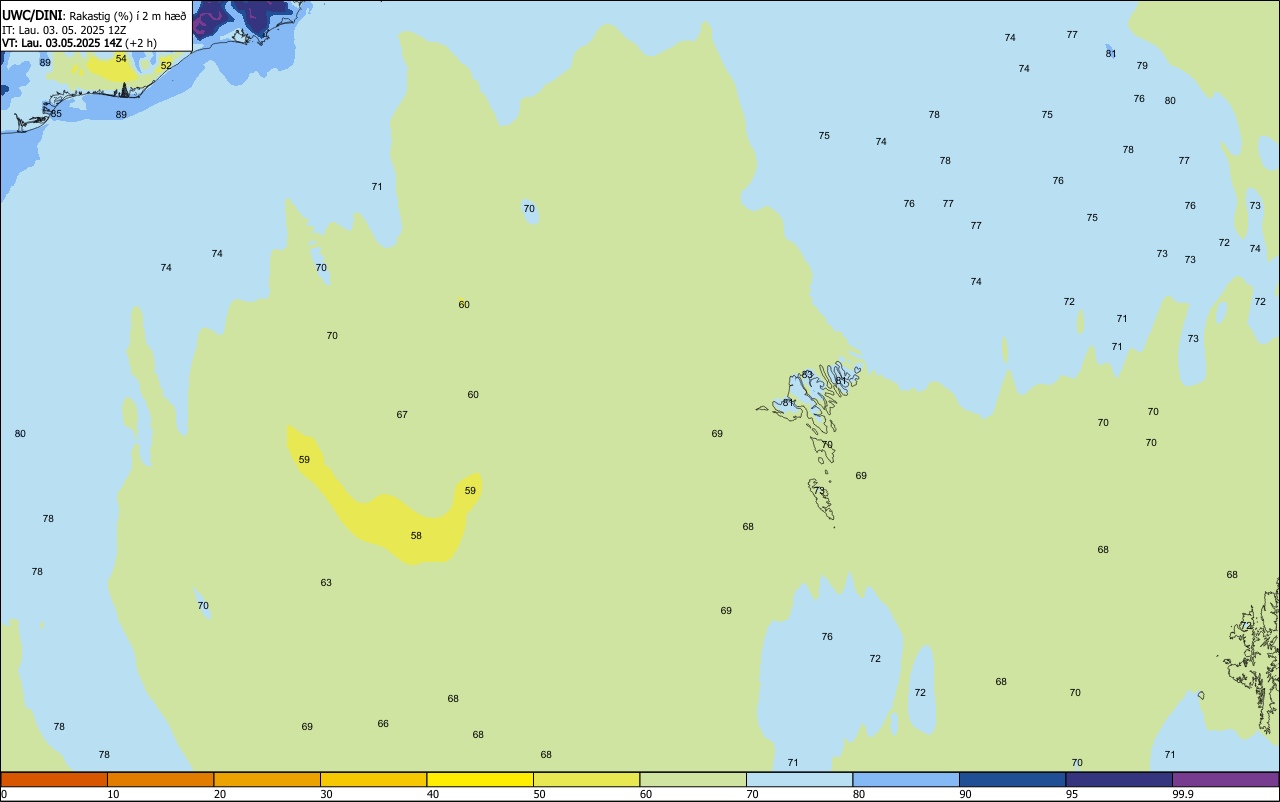Screen dimensions: 1280x802
Task: Click the 52 humidity value on Iceland's coast
Action: pos(166,66)
